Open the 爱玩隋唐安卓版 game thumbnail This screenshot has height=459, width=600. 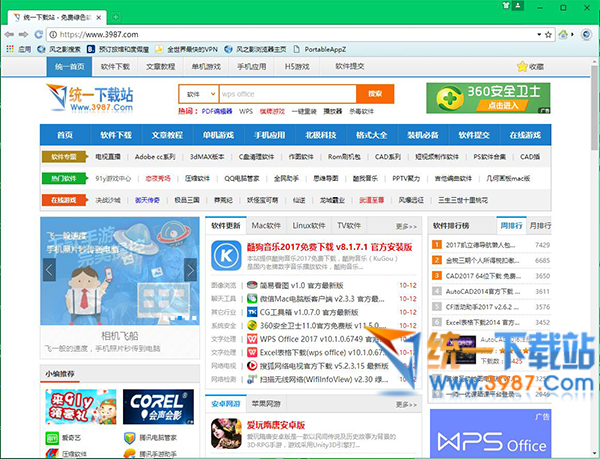click(x=226, y=433)
